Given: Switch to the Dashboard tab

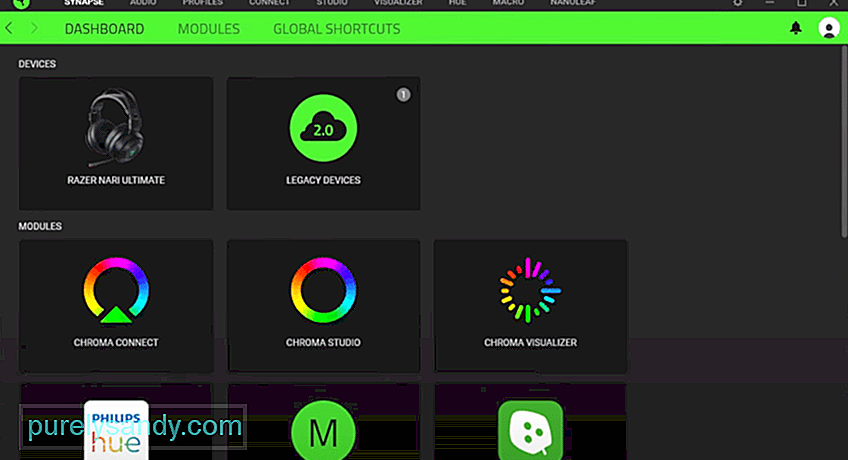Looking at the screenshot, I should tap(104, 29).
